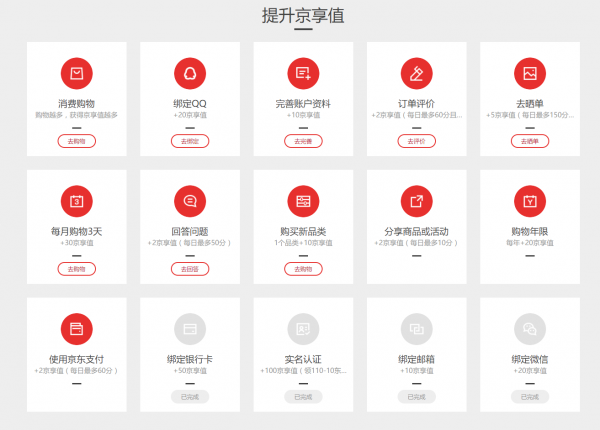This screenshot has height=430, width=600.
Task: Click the gray 绑定银行卡 card icon
Action: [x=189, y=328]
